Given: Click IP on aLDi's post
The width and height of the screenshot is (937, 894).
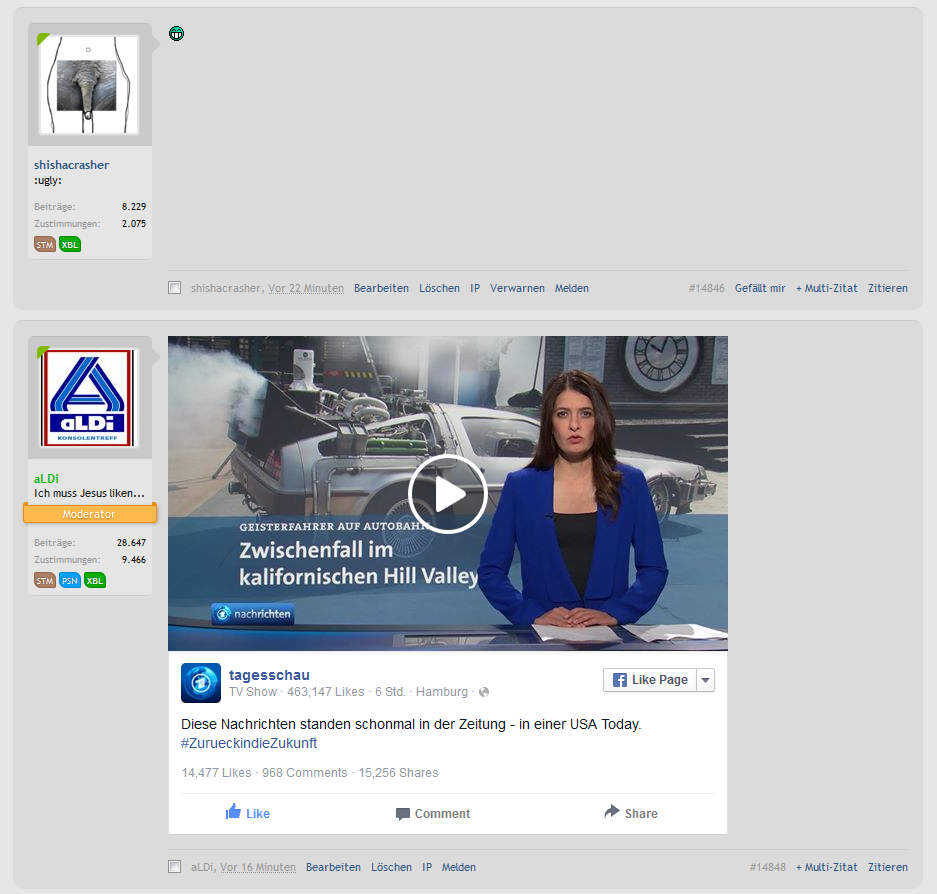Looking at the screenshot, I should click(x=427, y=867).
